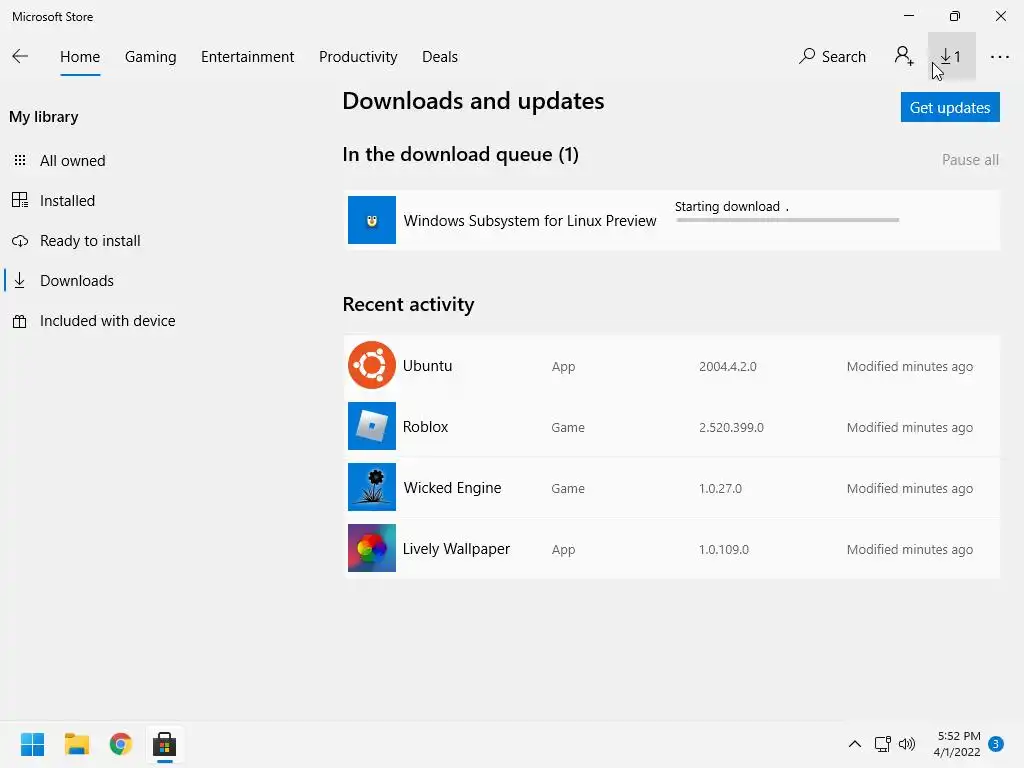Click the Starting download status text
Image resolution: width=1024 pixels, height=768 pixels.
[x=727, y=206]
